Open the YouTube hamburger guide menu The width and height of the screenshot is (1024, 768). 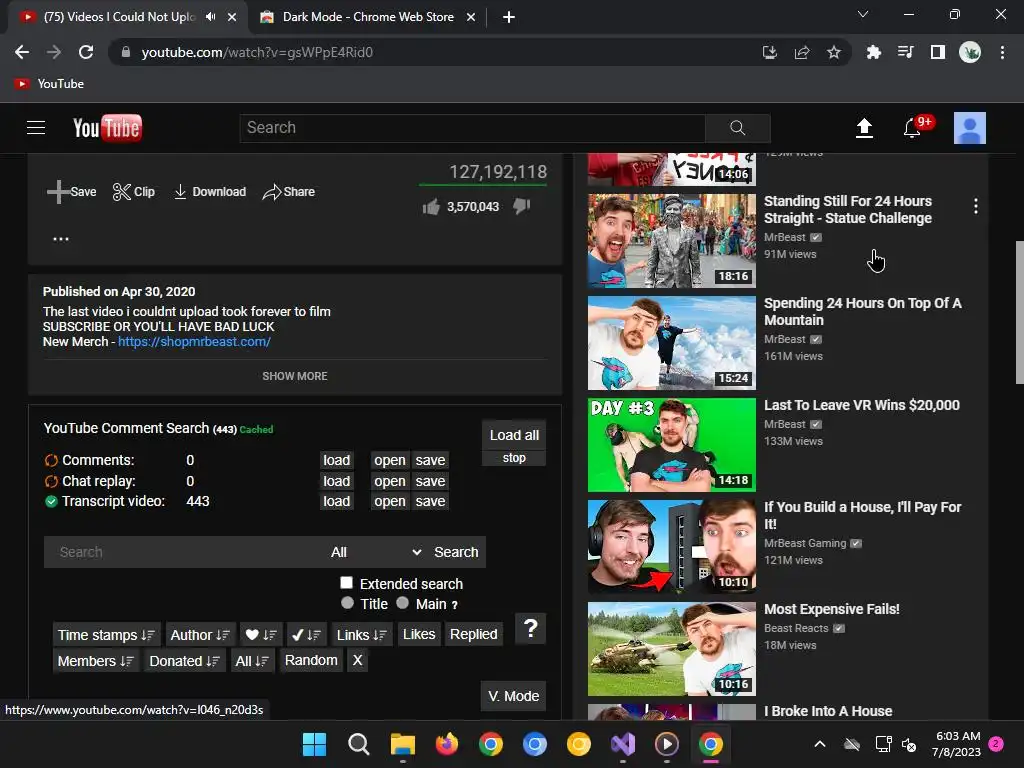tap(36, 127)
